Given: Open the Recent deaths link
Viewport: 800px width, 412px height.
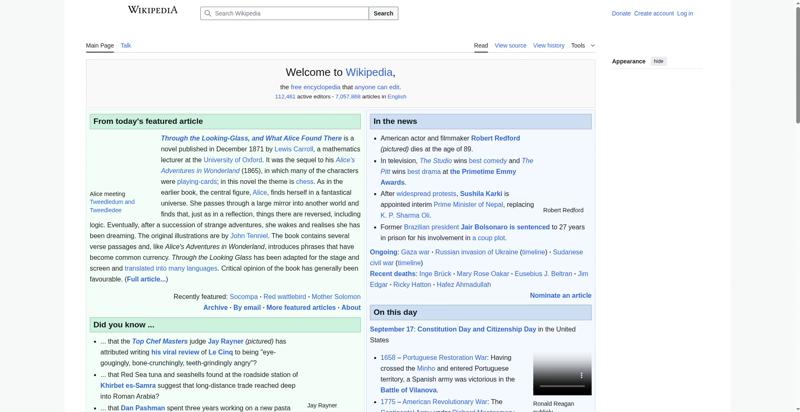Looking at the screenshot, I should click(392, 274).
